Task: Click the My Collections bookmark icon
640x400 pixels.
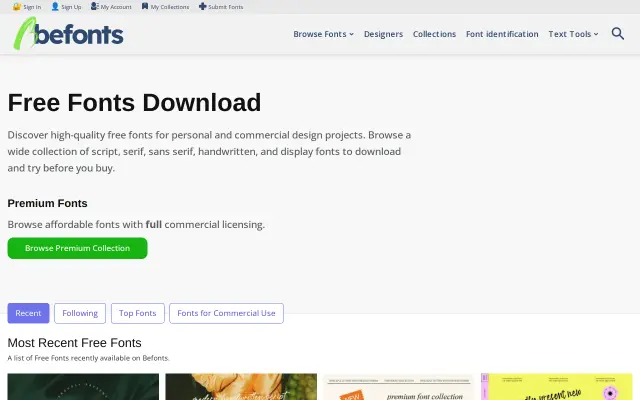Action: pyautogui.click(x=145, y=7)
